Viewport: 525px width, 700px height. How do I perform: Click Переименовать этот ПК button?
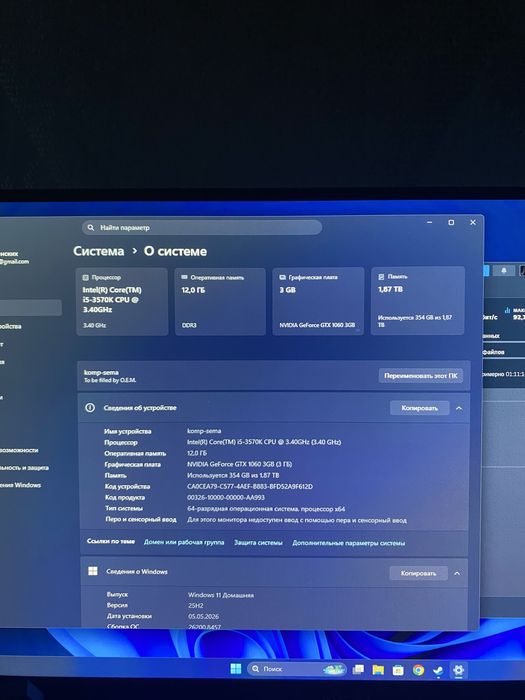pos(421,375)
